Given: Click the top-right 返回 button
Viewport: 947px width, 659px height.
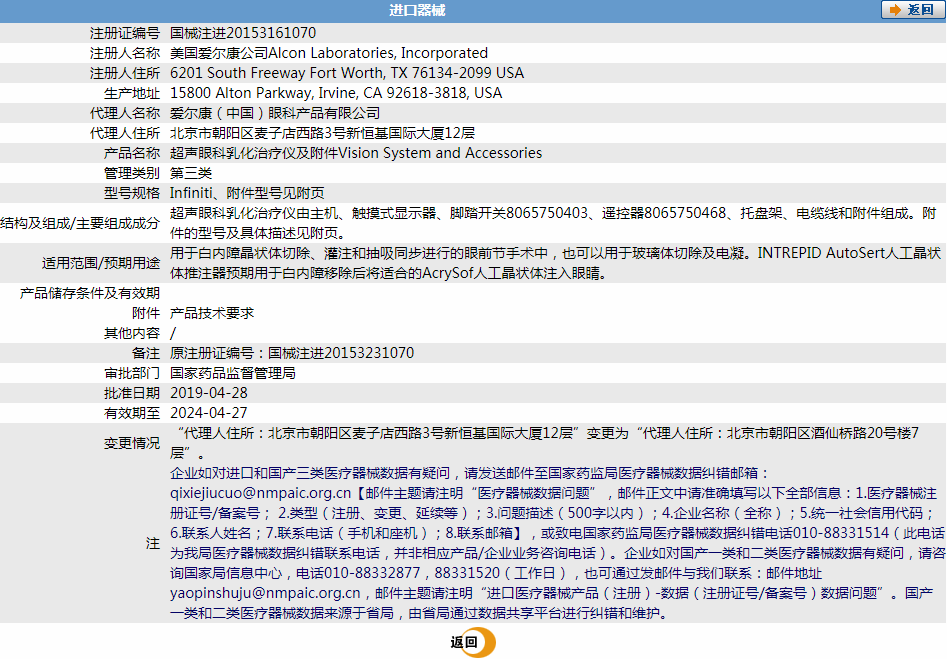Looking at the screenshot, I should coord(913,10).
